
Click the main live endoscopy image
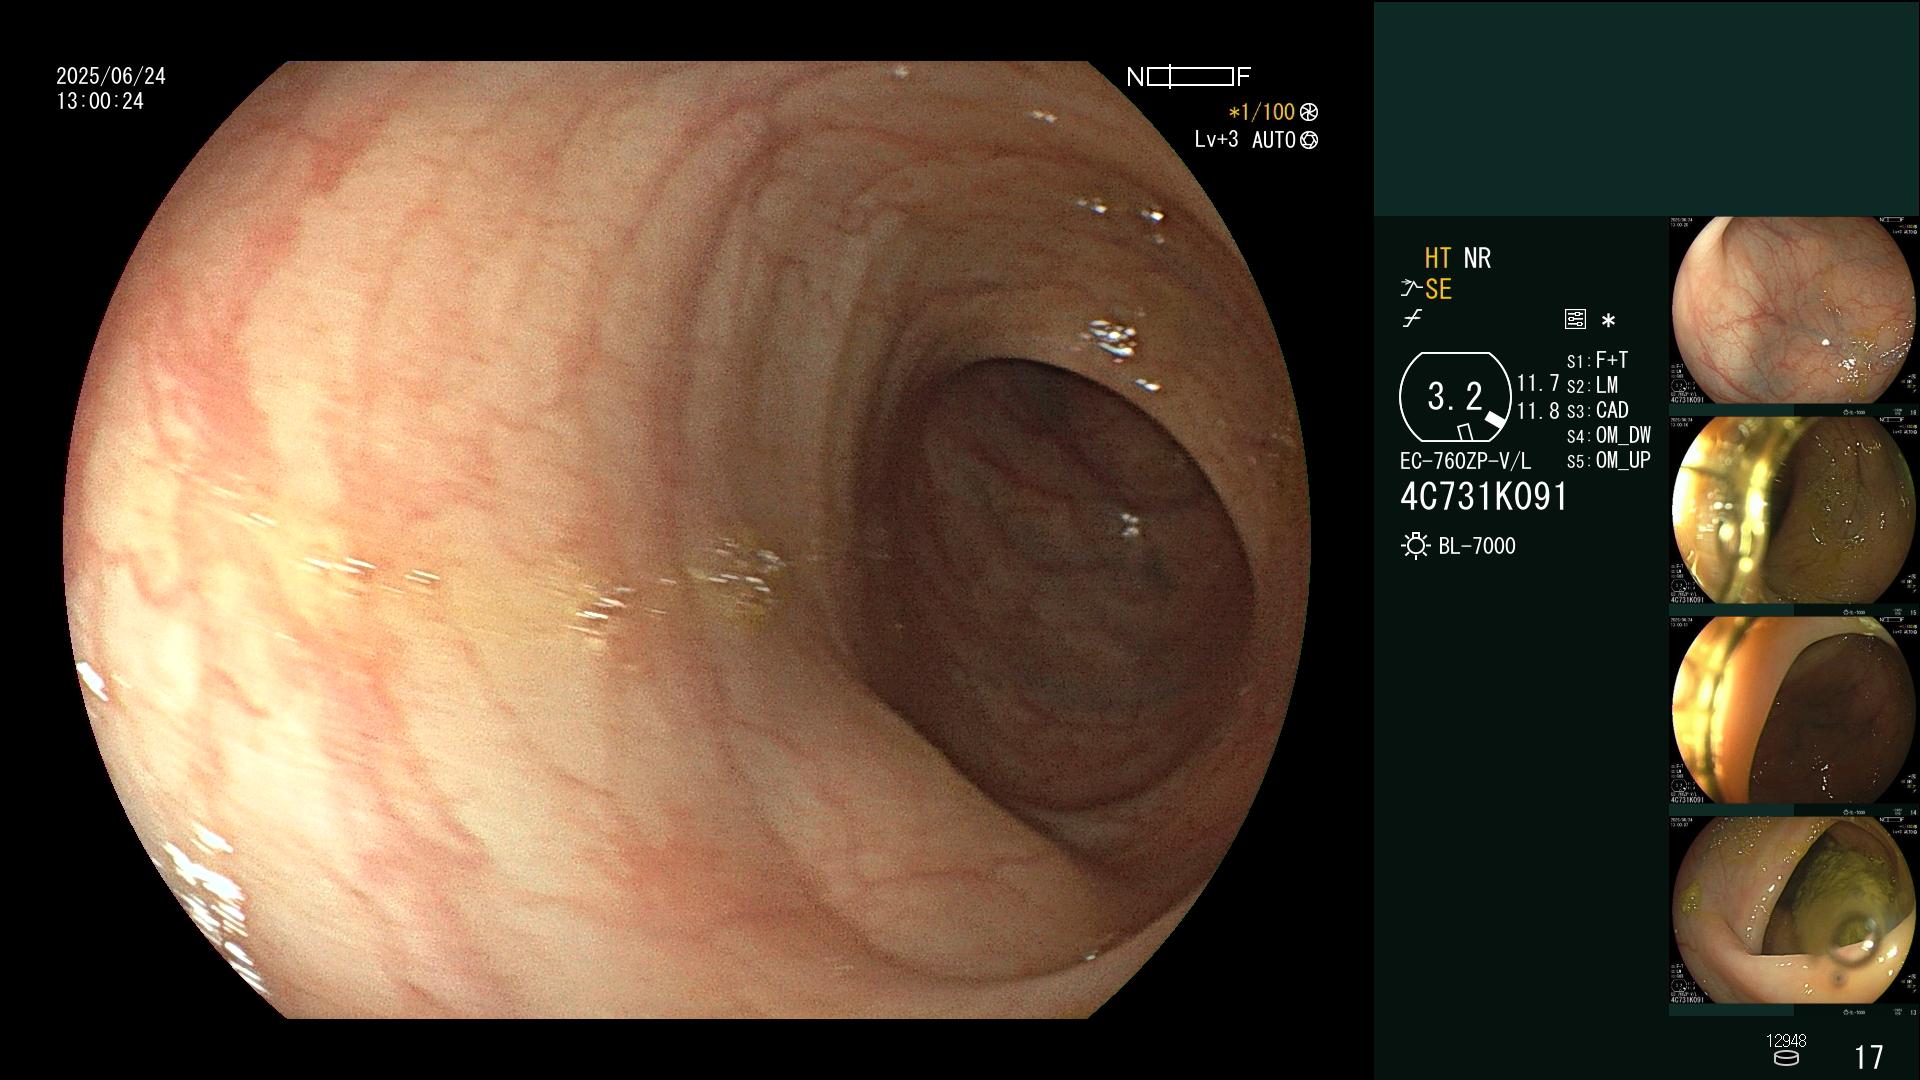click(x=688, y=540)
